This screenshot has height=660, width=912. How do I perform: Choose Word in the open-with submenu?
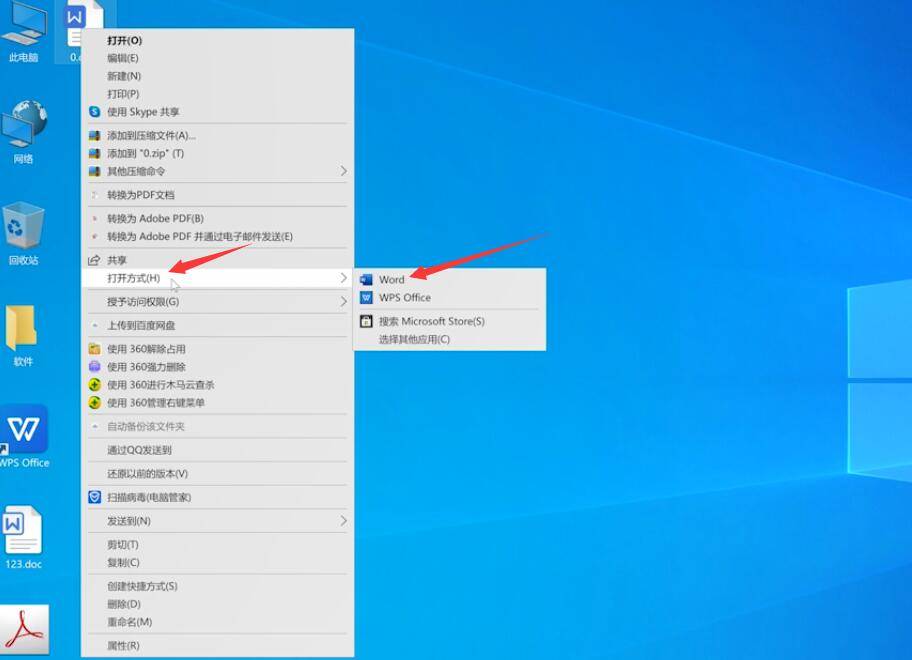(391, 280)
